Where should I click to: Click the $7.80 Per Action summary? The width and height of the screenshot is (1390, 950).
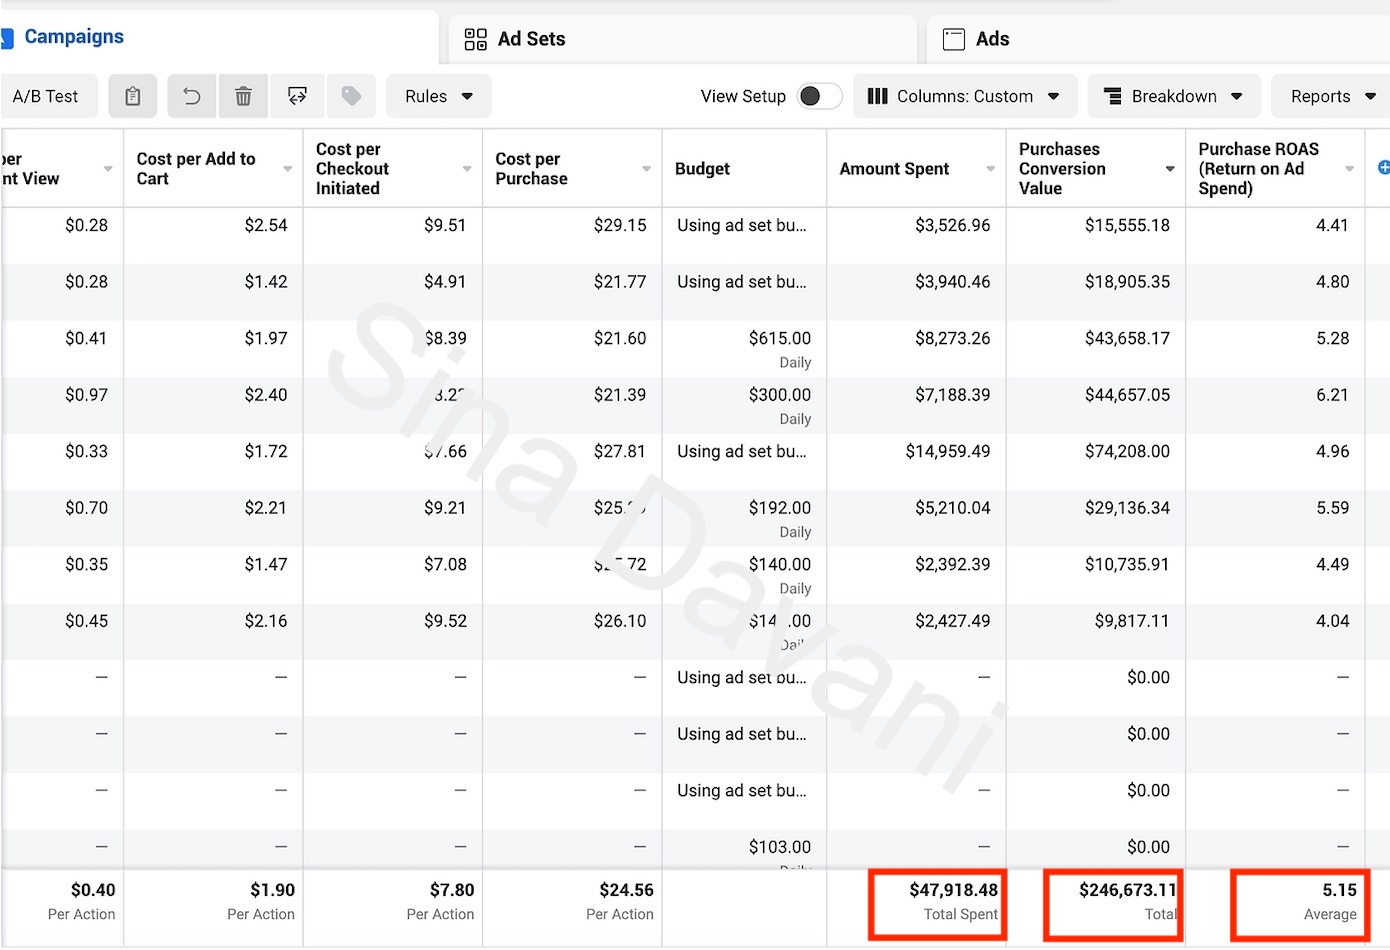coord(441,901)
